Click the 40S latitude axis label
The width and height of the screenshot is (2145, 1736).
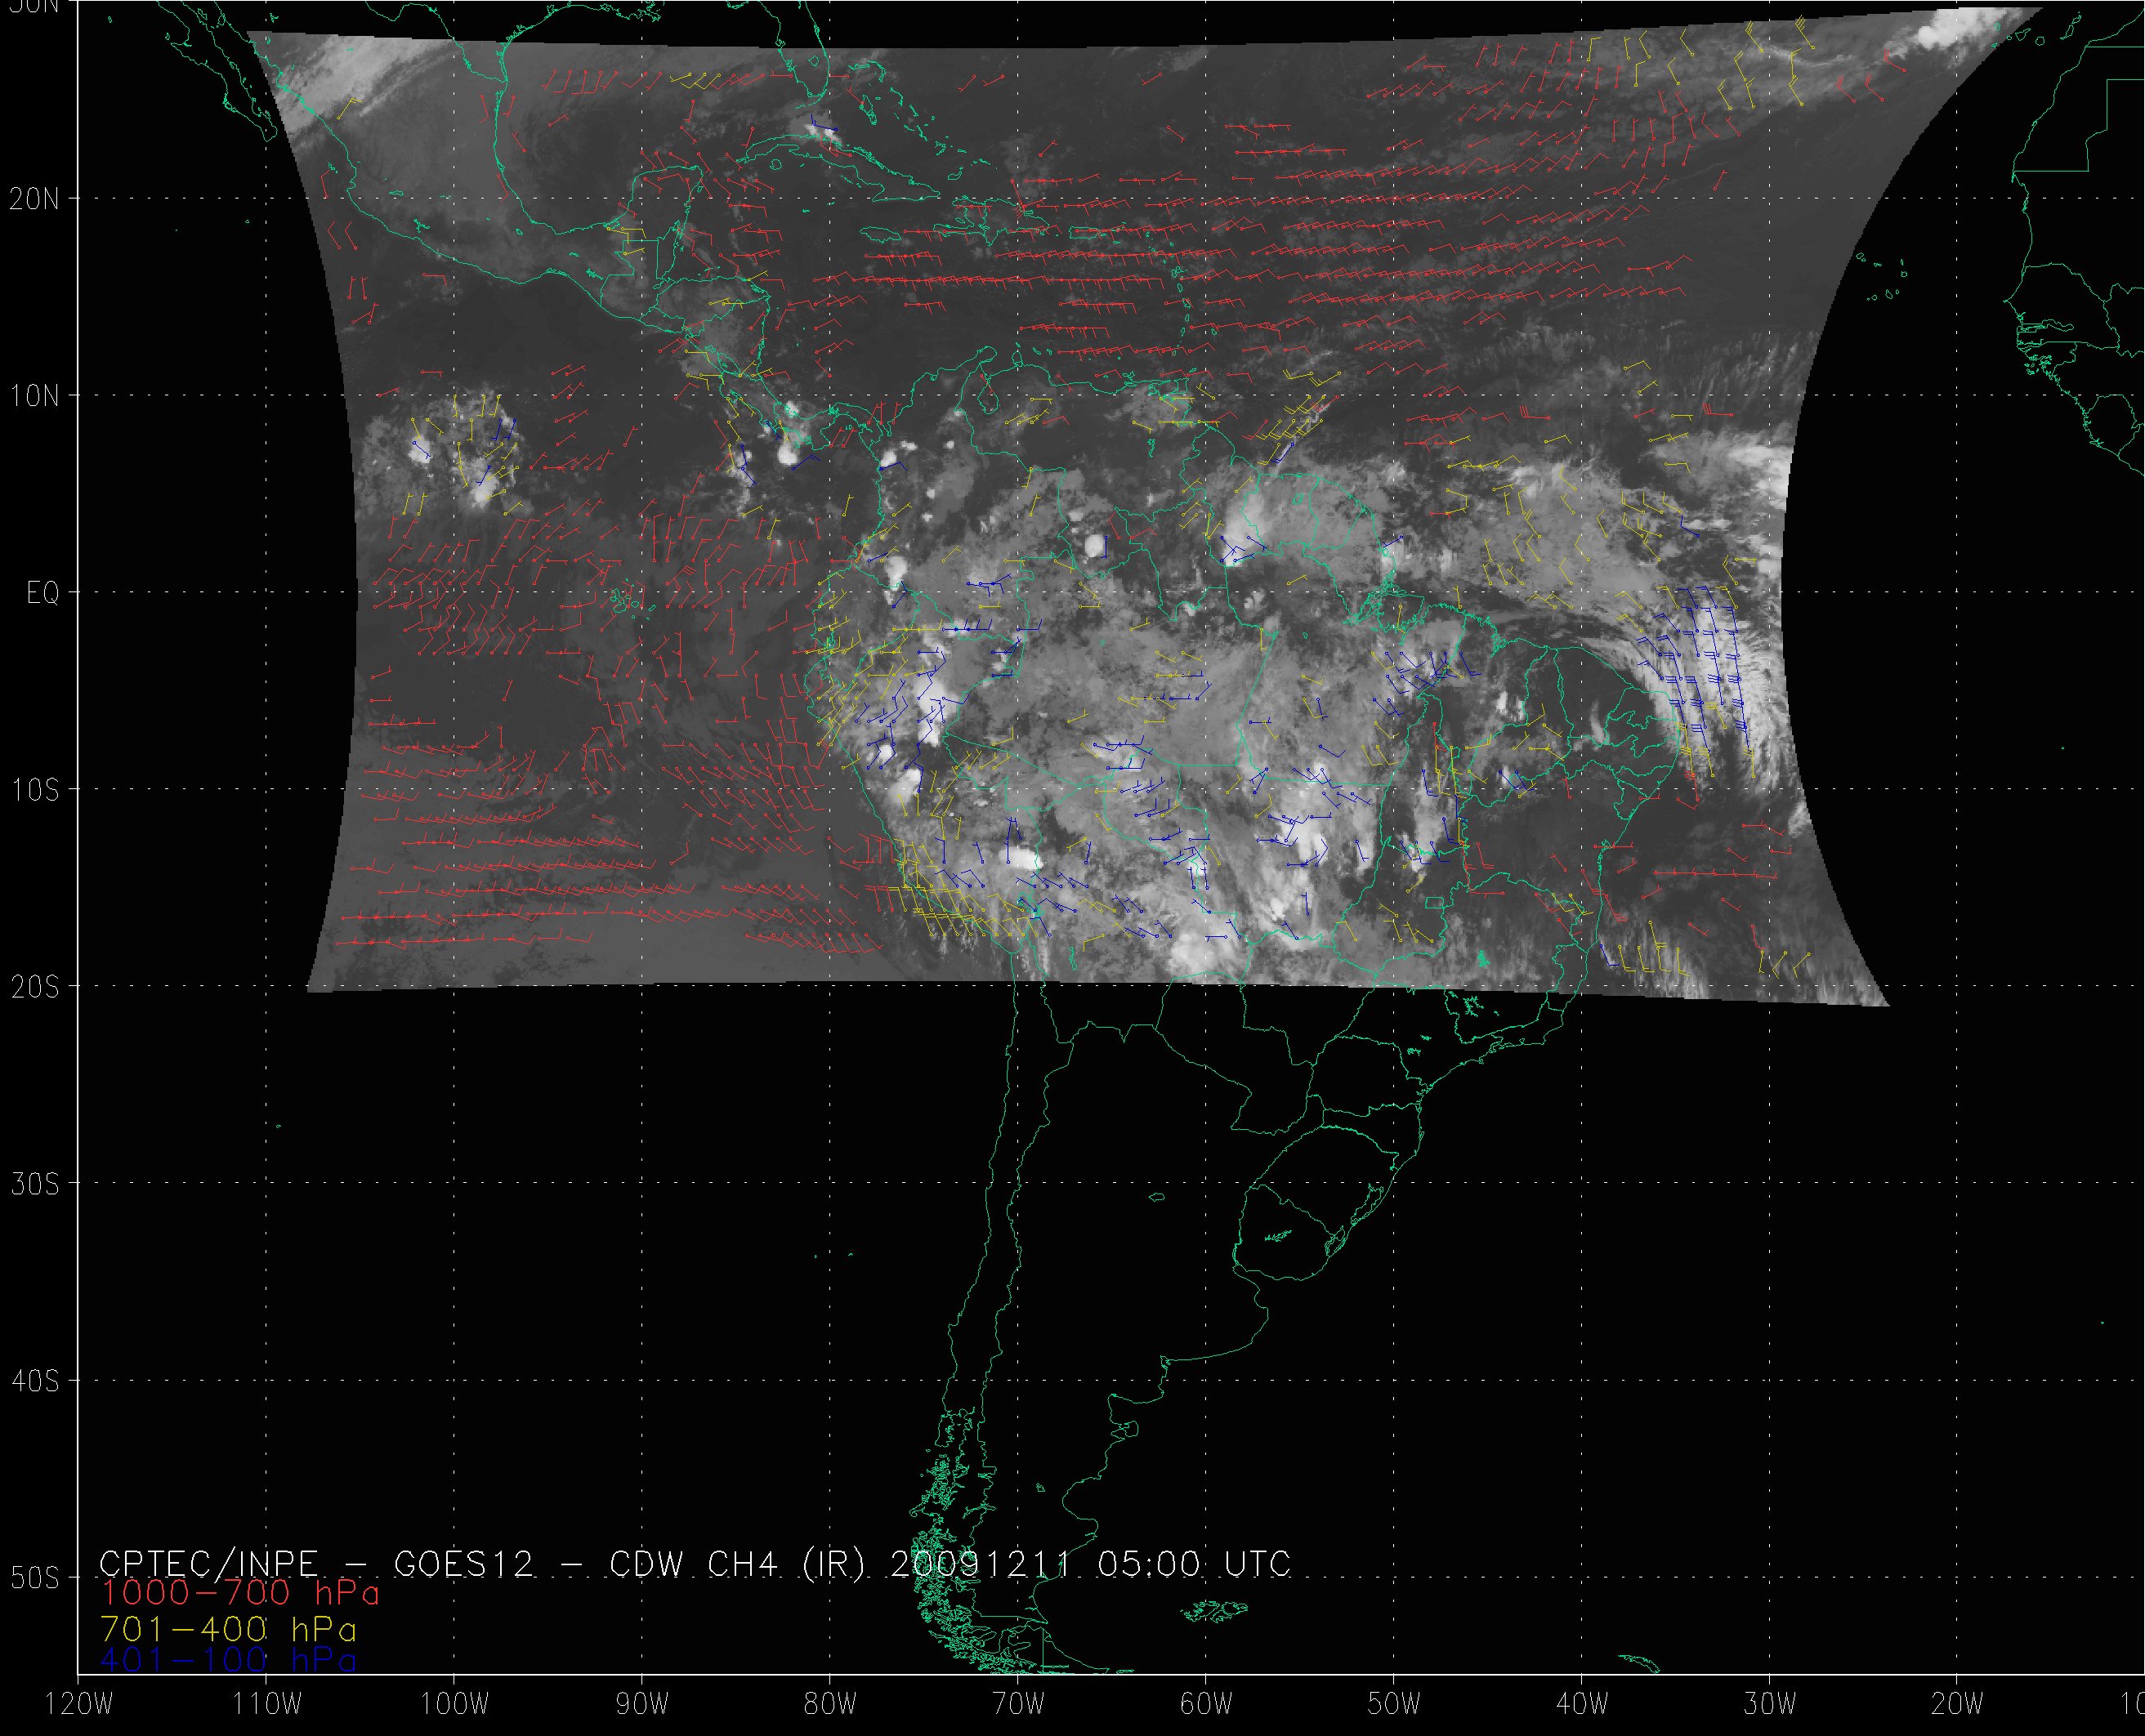[34, 1382]
